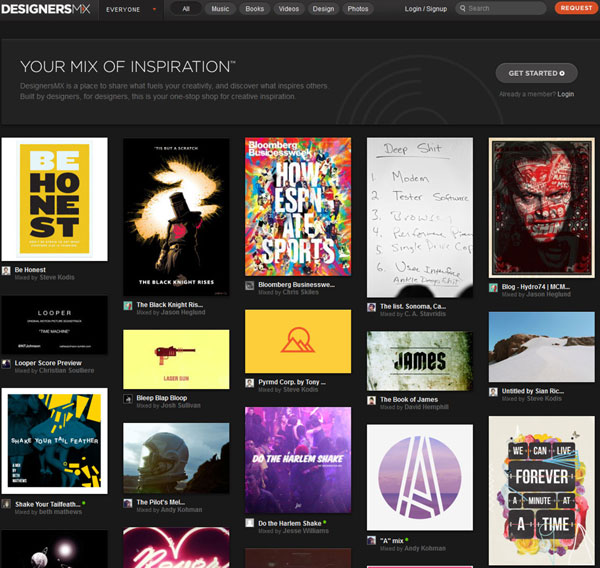Click avatar icon beside Looper Score Preview
The image size is (600, 568).
point(6,364)
